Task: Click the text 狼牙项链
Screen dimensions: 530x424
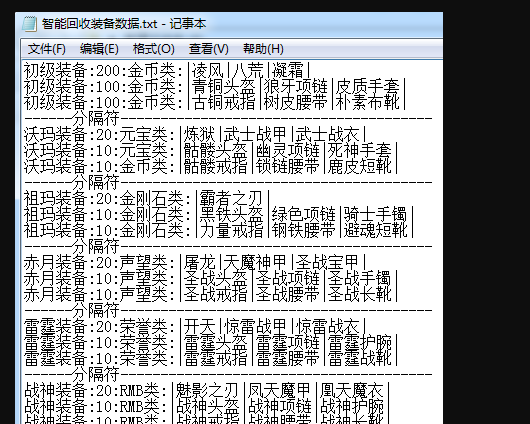Action: click(296, 86)
